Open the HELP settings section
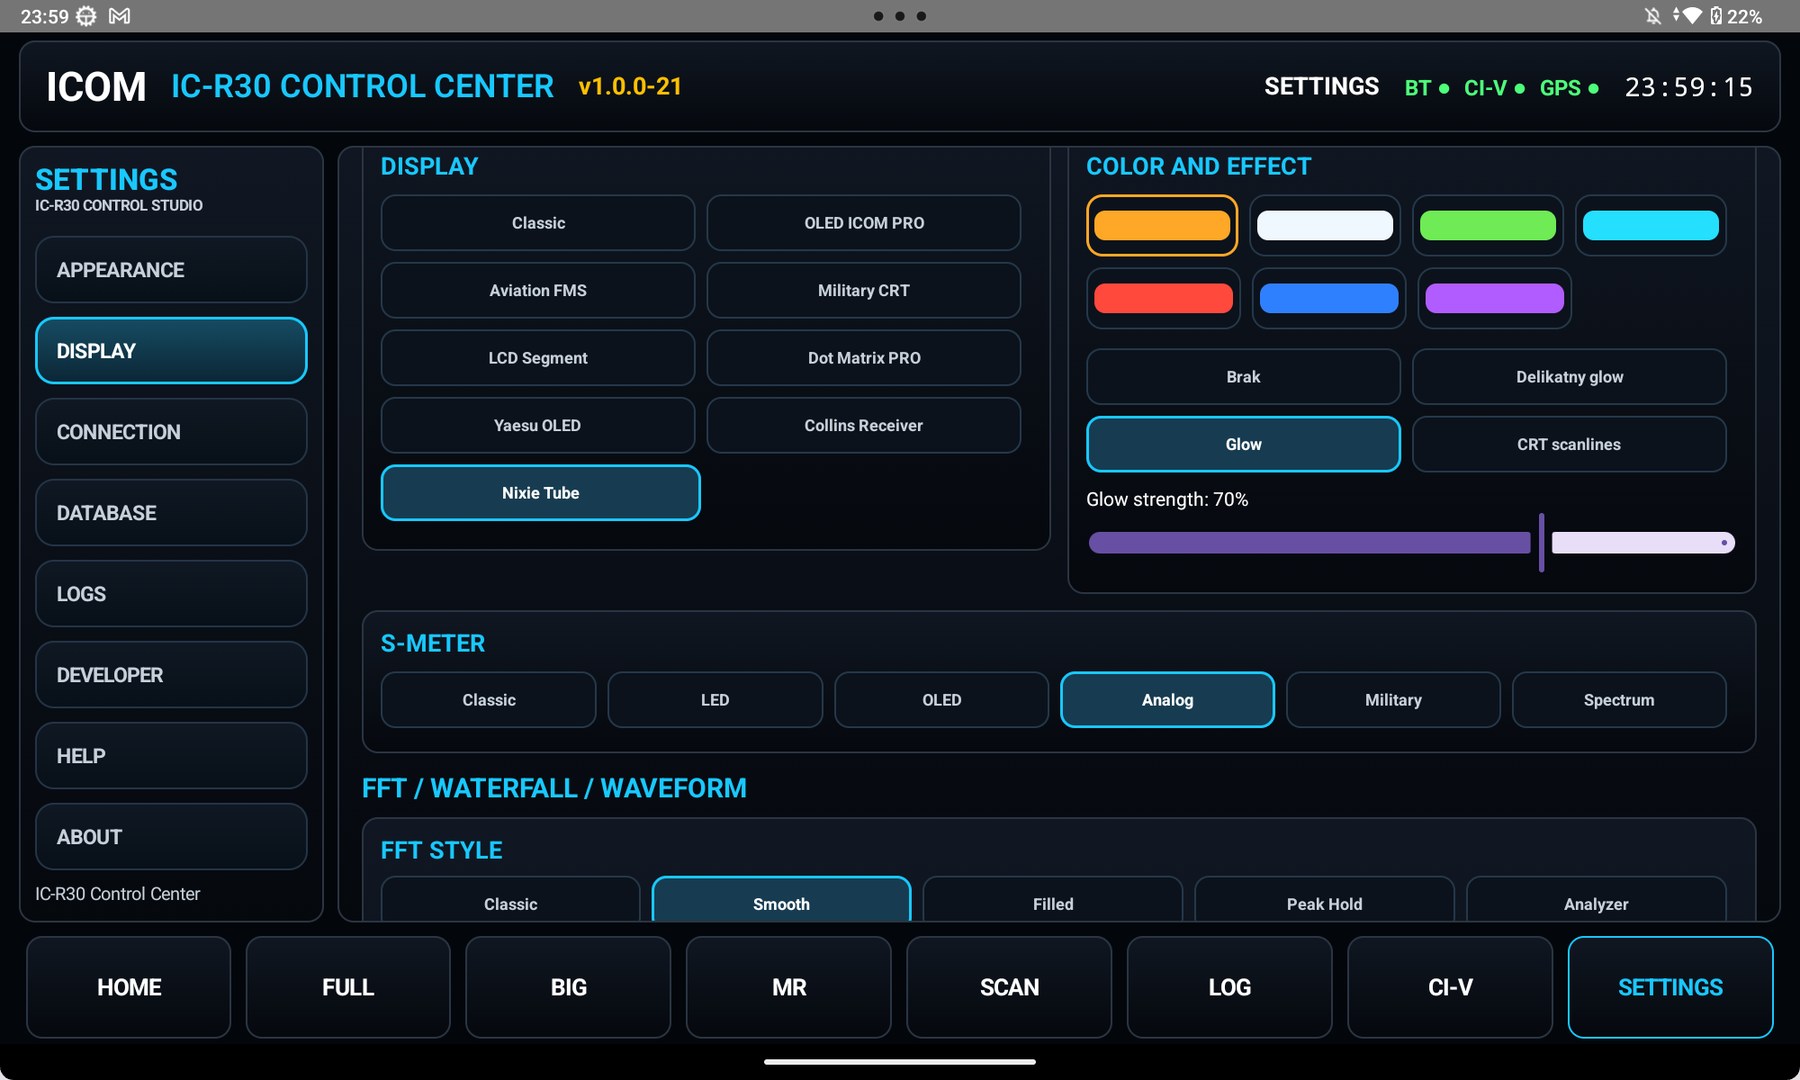The height and width of the screenshot is (1080, 1800). pyautogui.click(x=171, y=756)
